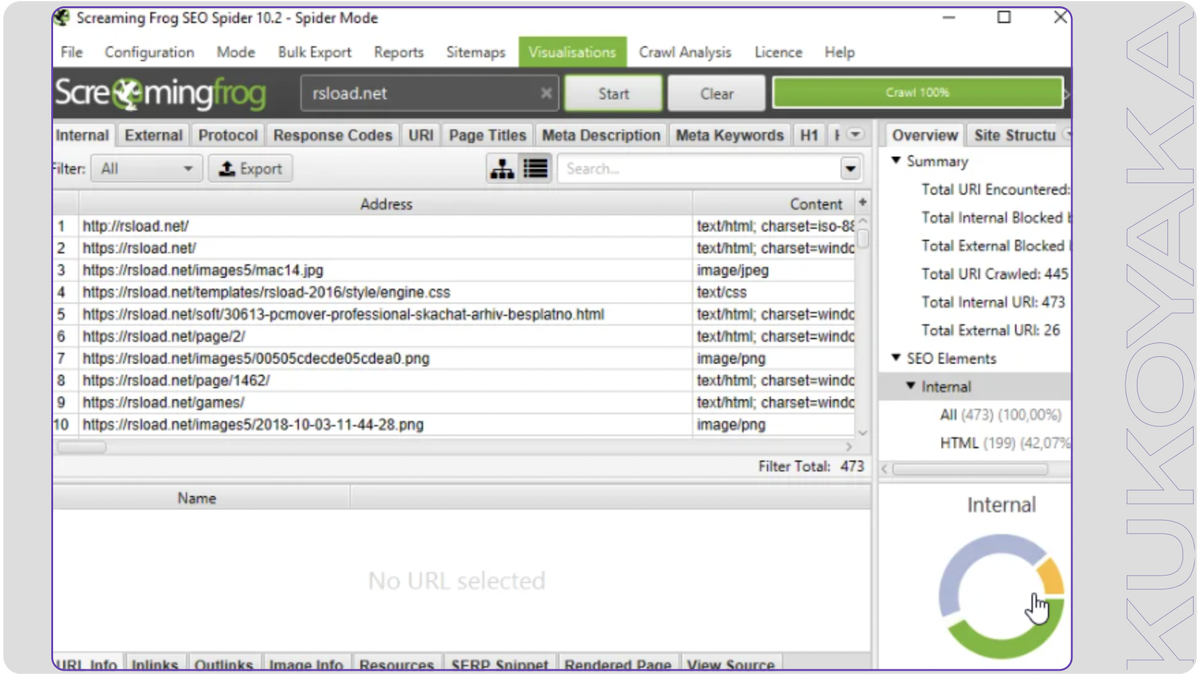Viewport: 1200px width, 675px height.
Task: Select the Meta Keywords tab
Action: point(730,135)
